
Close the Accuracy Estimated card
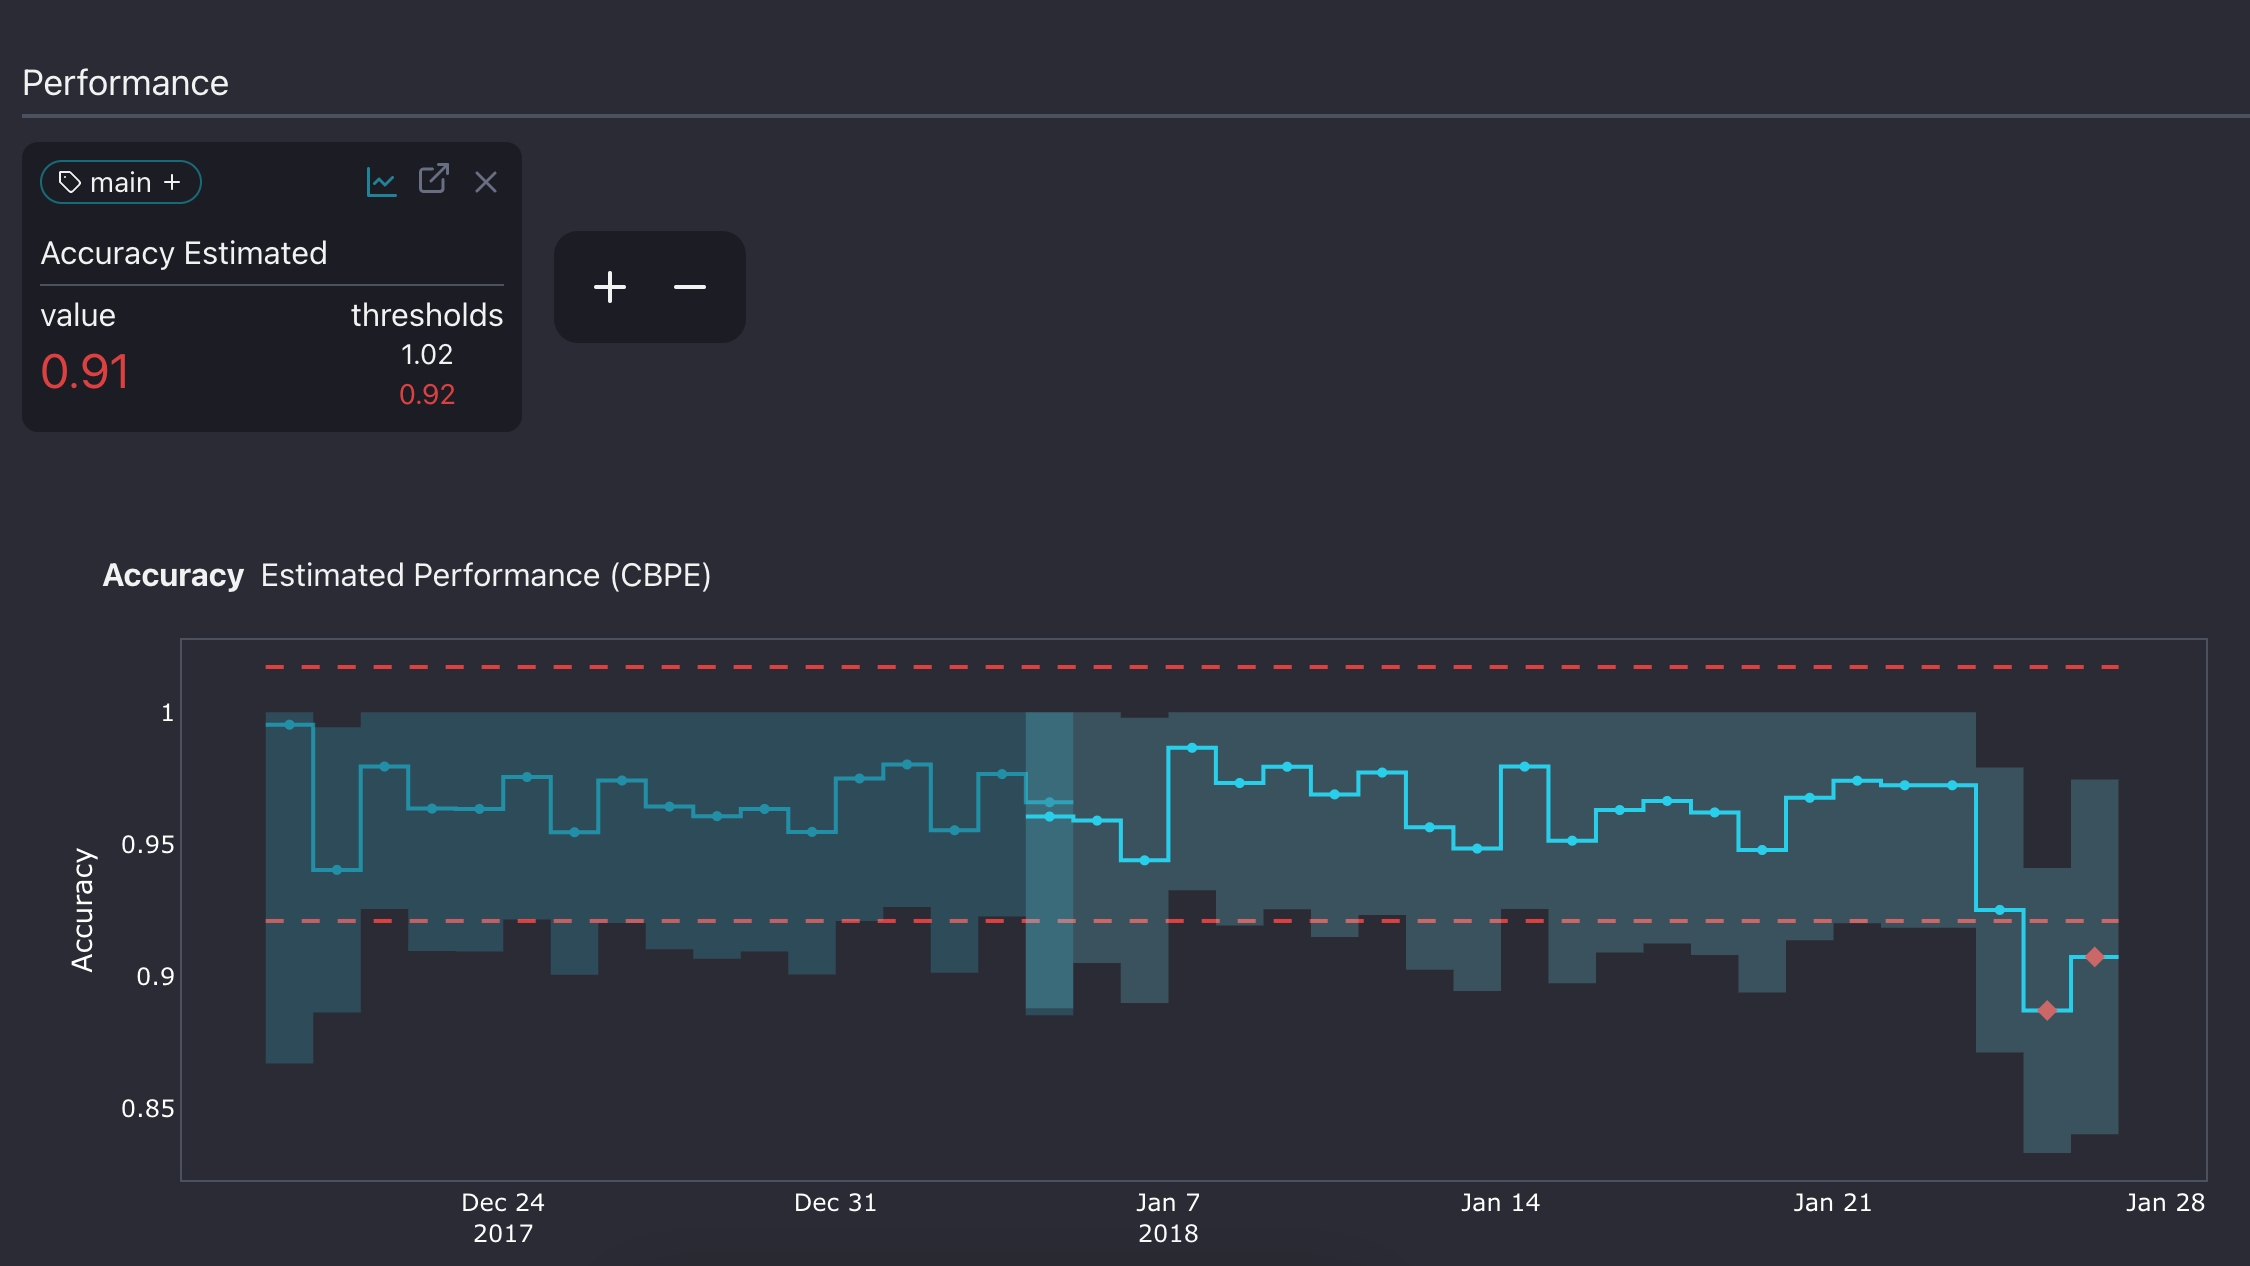click(486, 182)
